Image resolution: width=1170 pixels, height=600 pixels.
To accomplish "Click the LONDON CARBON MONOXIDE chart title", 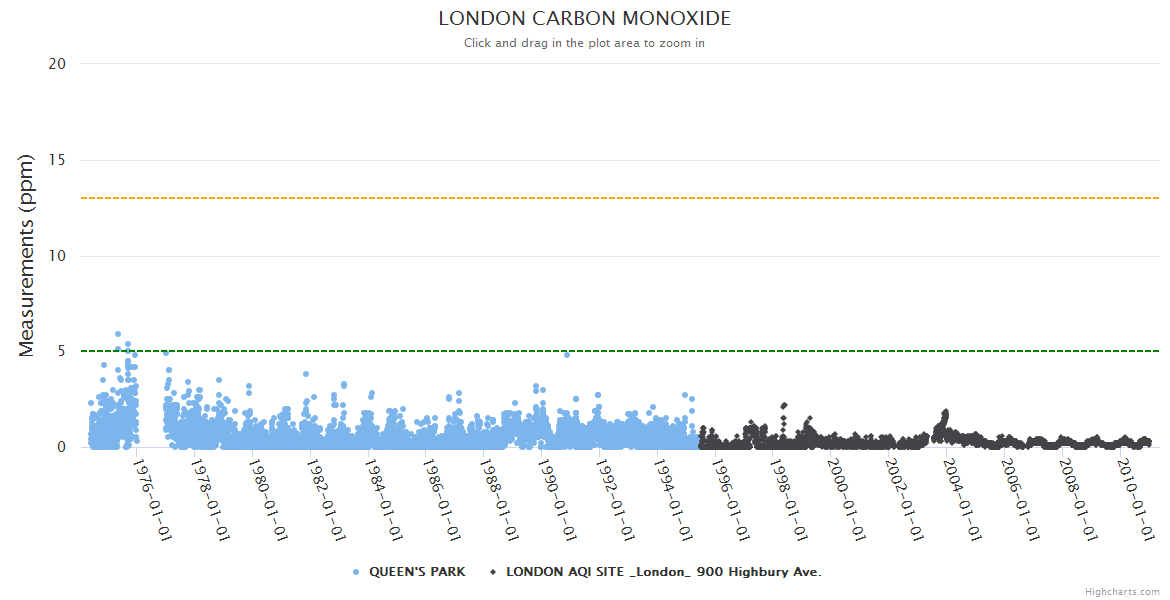I will click(x=585, y=19).
